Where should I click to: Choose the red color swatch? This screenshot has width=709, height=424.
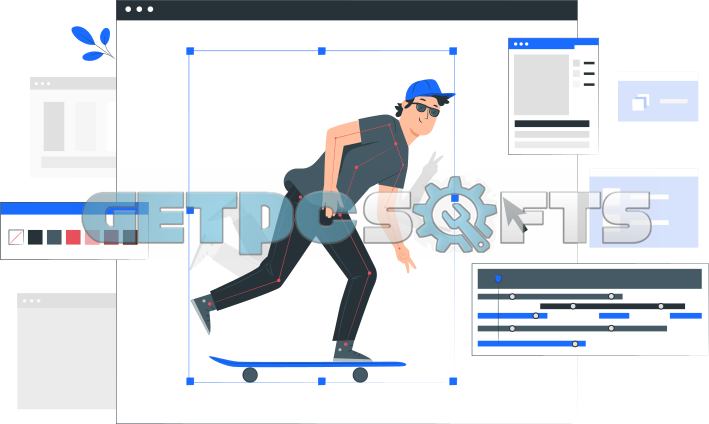click(x=73, y=237)
